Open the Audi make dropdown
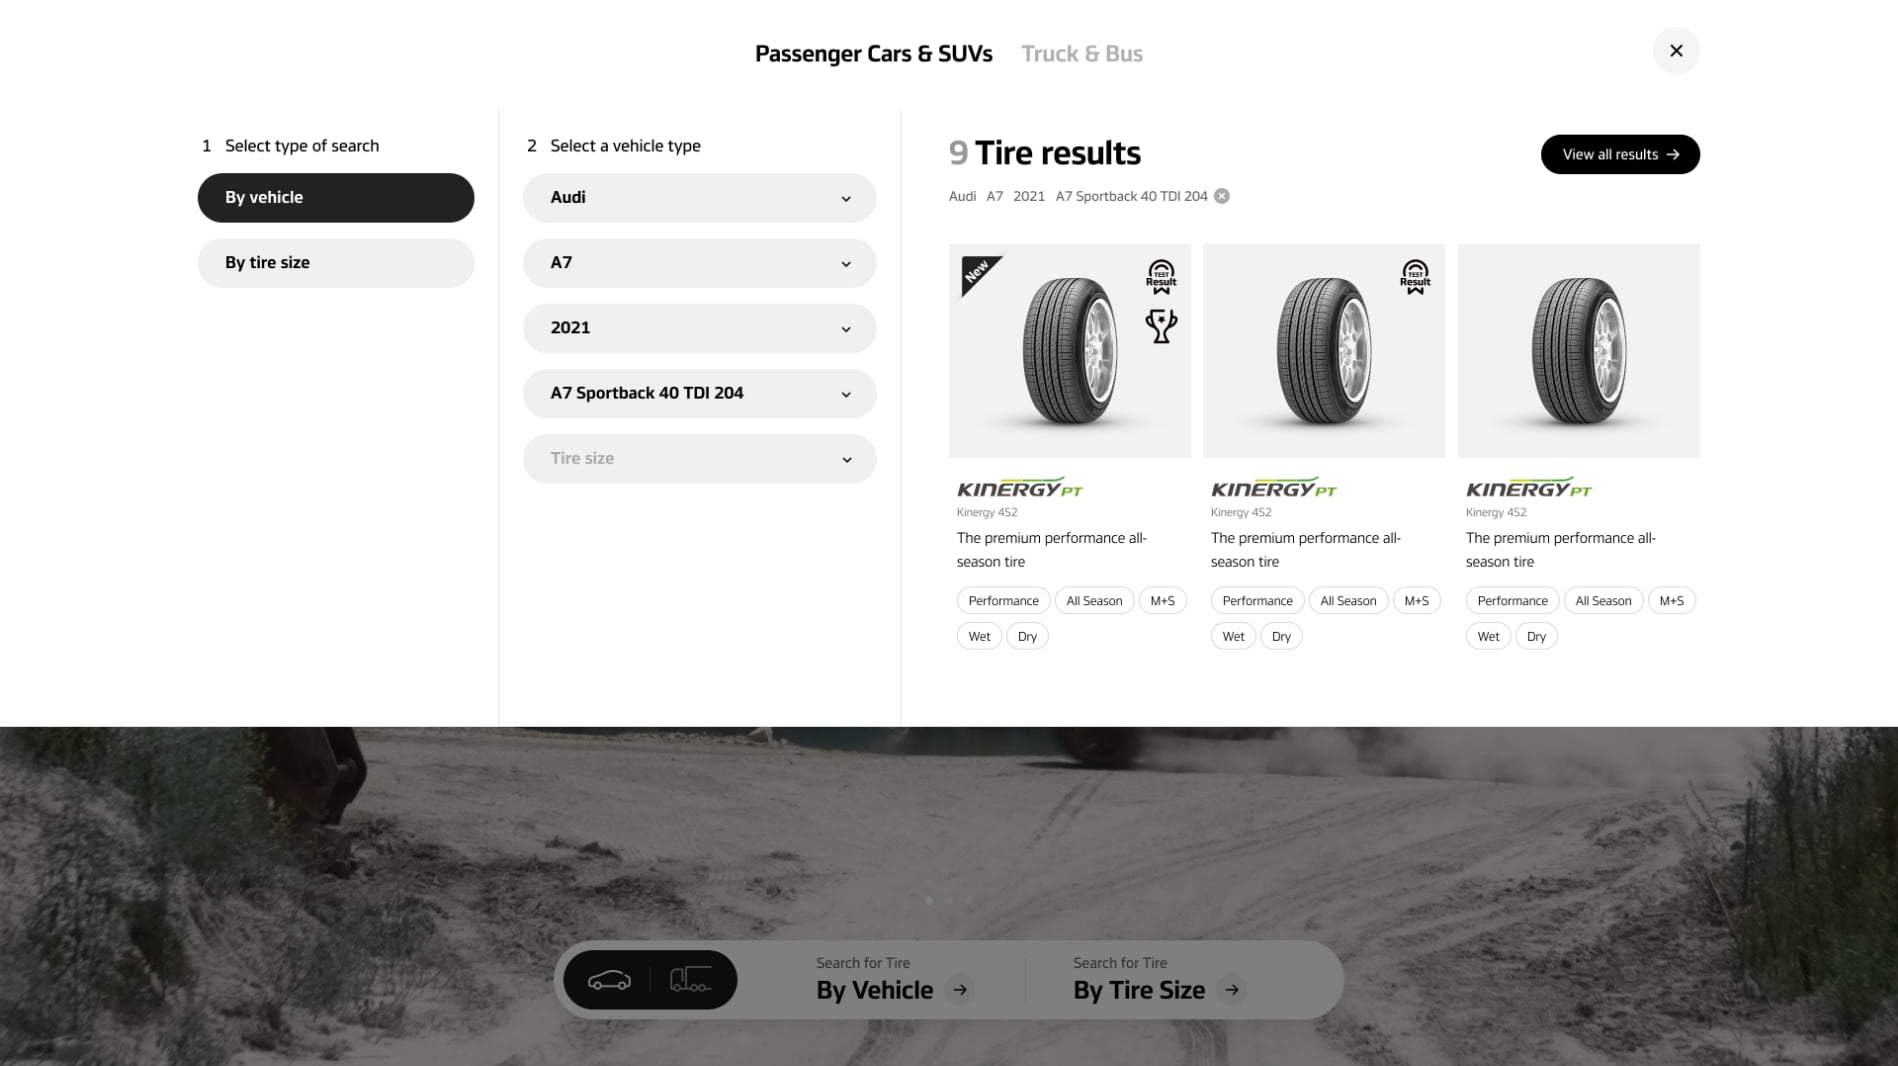The height and width of the screenshot is (1066, 1898). pyautogui.click(x=700, y=198)
